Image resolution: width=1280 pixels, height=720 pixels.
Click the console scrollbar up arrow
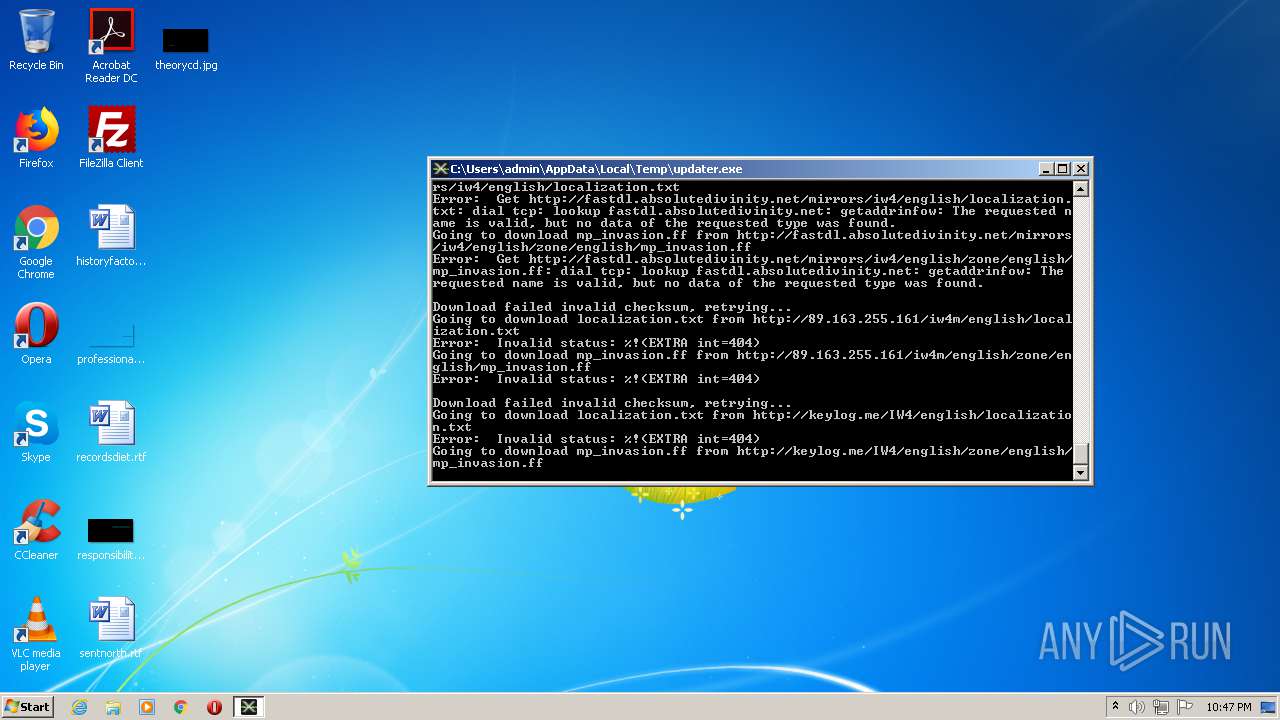[1080, 189]
